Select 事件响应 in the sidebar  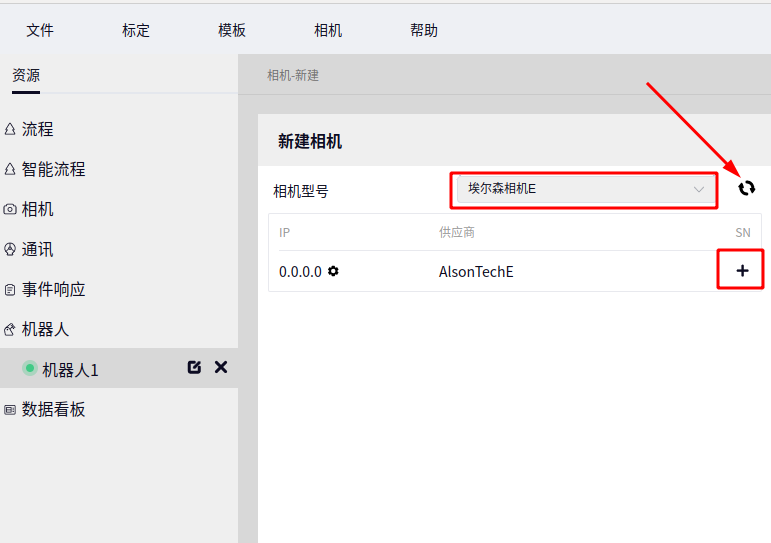(53, 289)
